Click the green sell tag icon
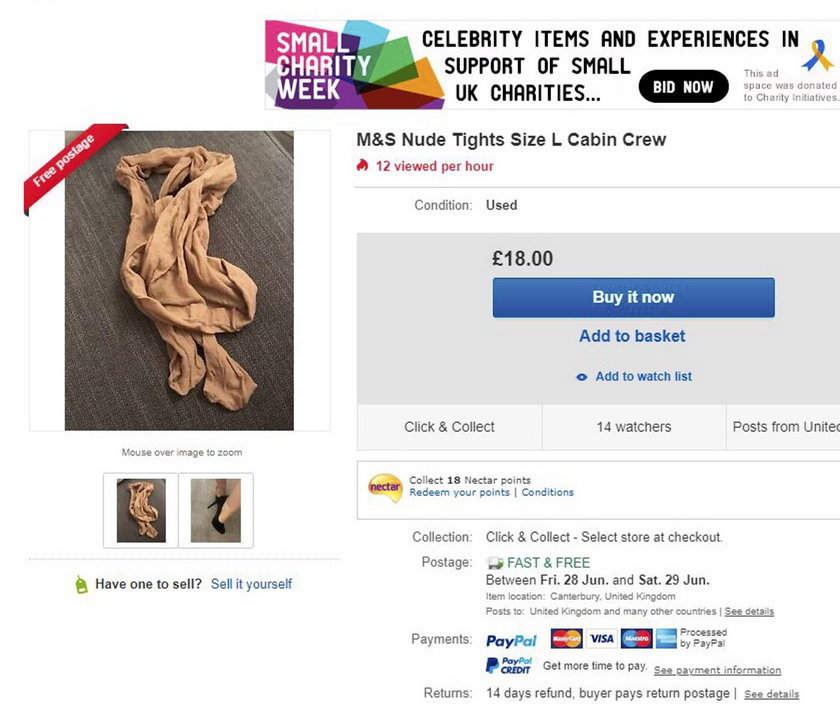The width and height of the screenshot is (840, 726). (81, 584)
